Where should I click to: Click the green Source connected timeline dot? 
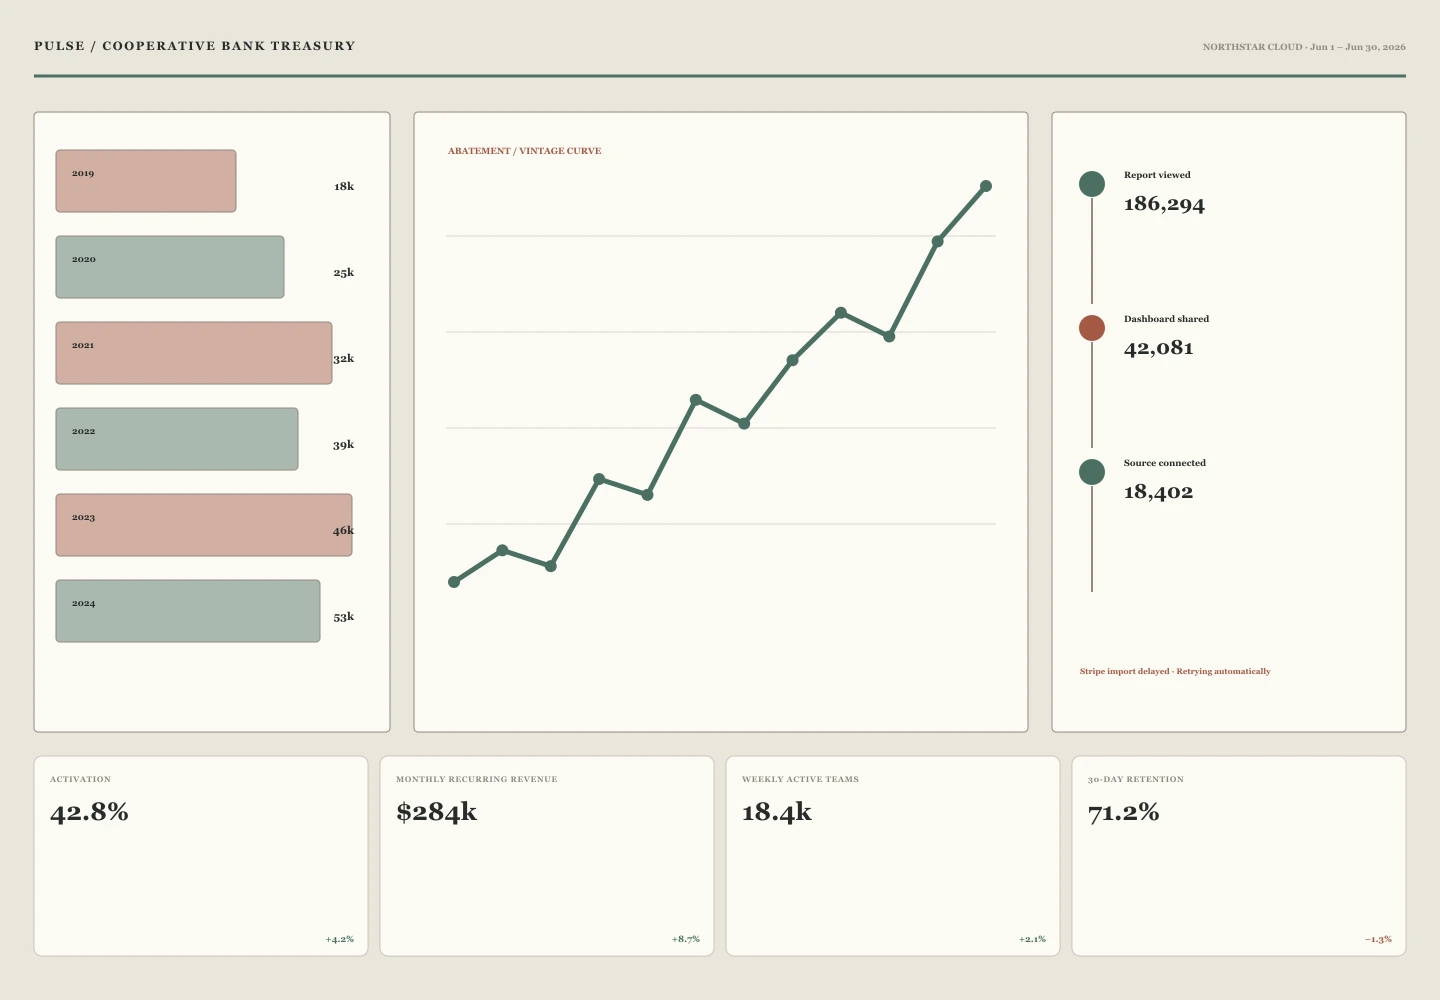[x=1092, y=472]
